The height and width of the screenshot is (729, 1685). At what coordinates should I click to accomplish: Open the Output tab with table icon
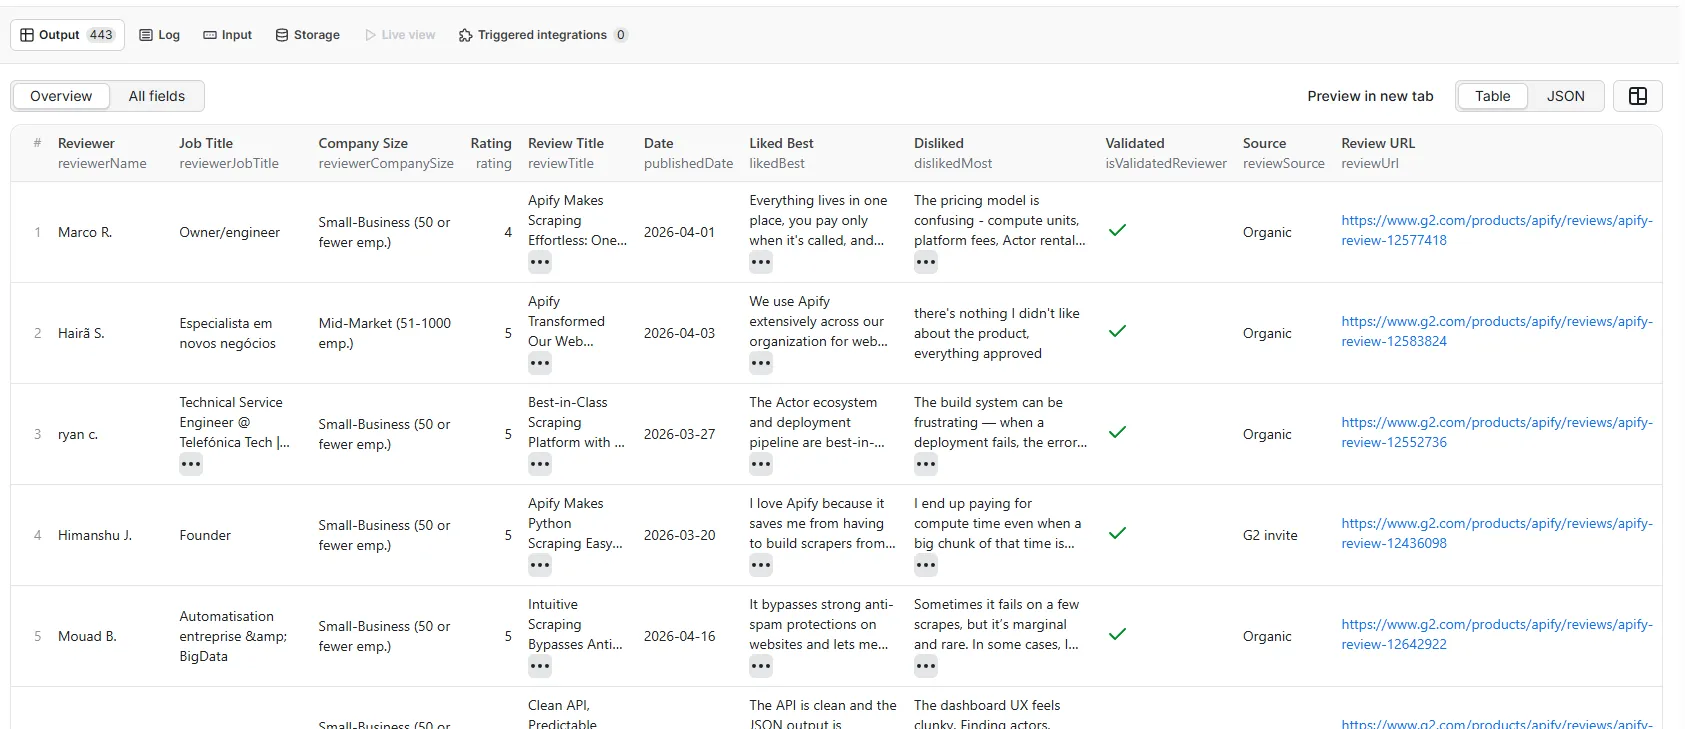67,35
